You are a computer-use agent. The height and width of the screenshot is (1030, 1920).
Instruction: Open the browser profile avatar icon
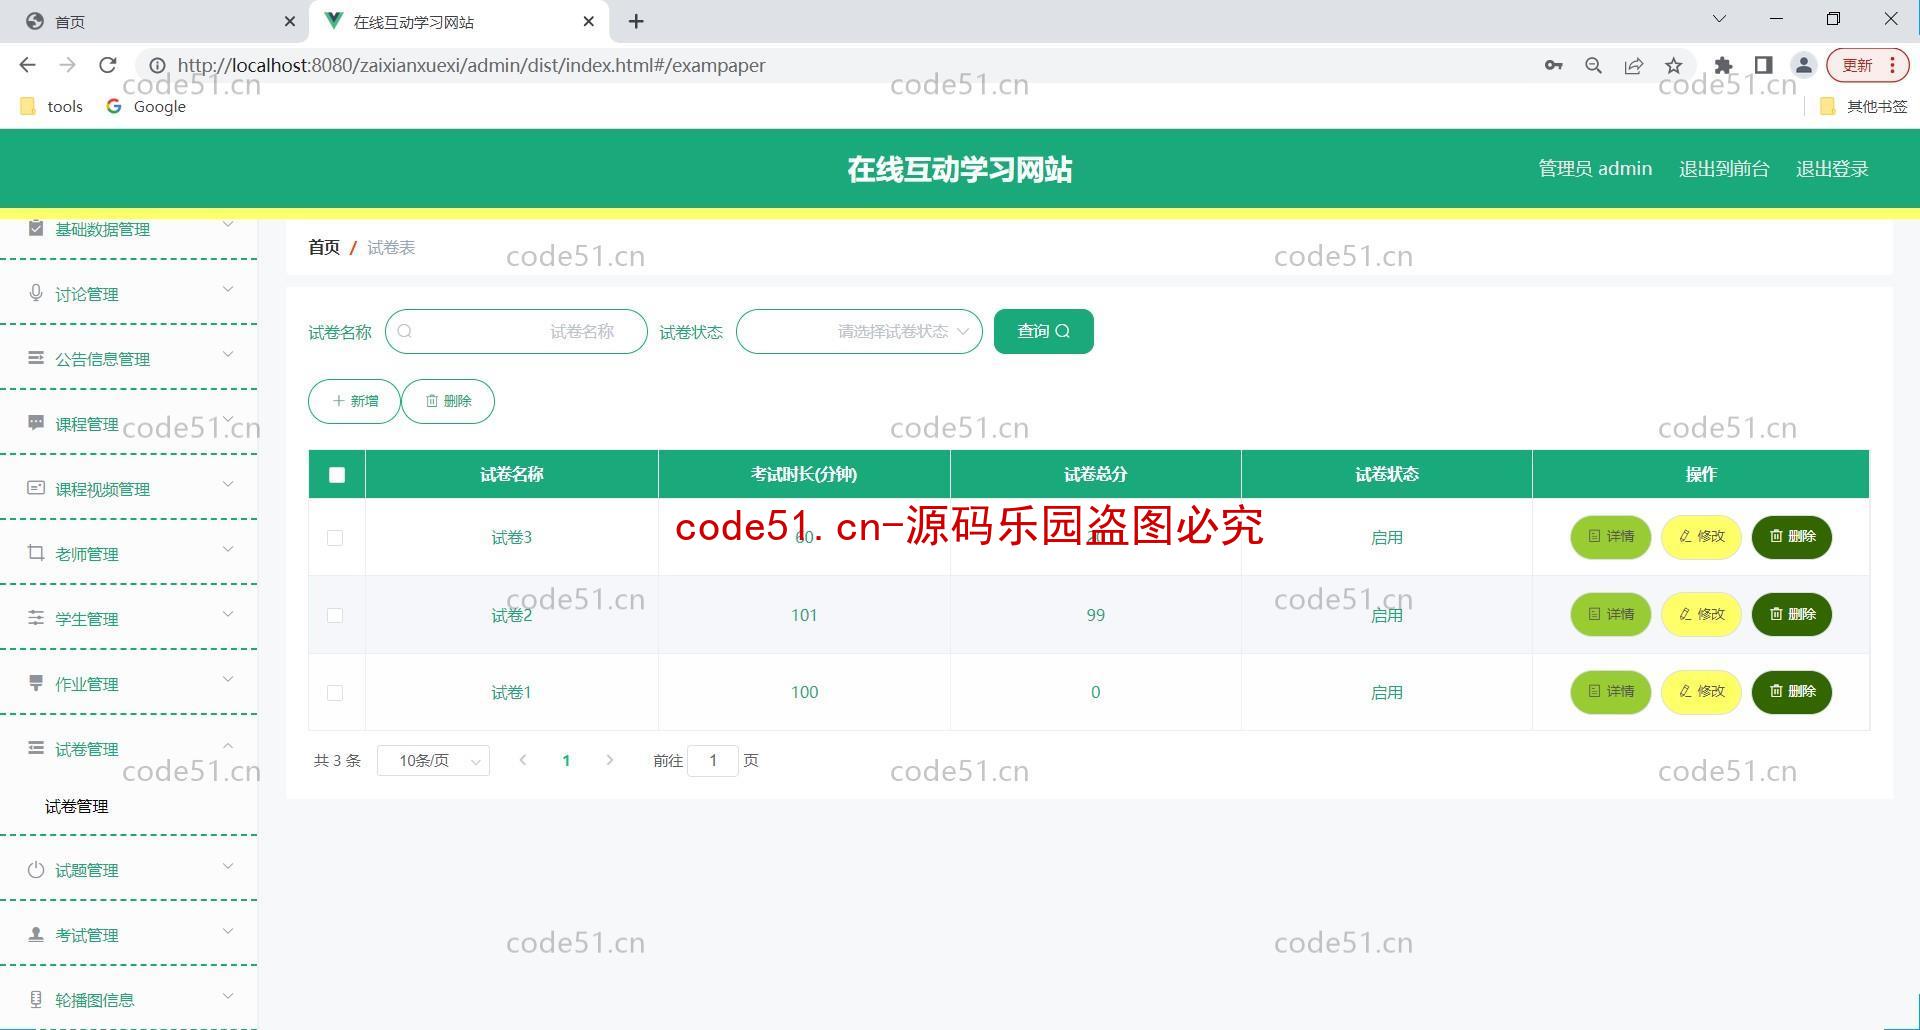pos(1803,65)
